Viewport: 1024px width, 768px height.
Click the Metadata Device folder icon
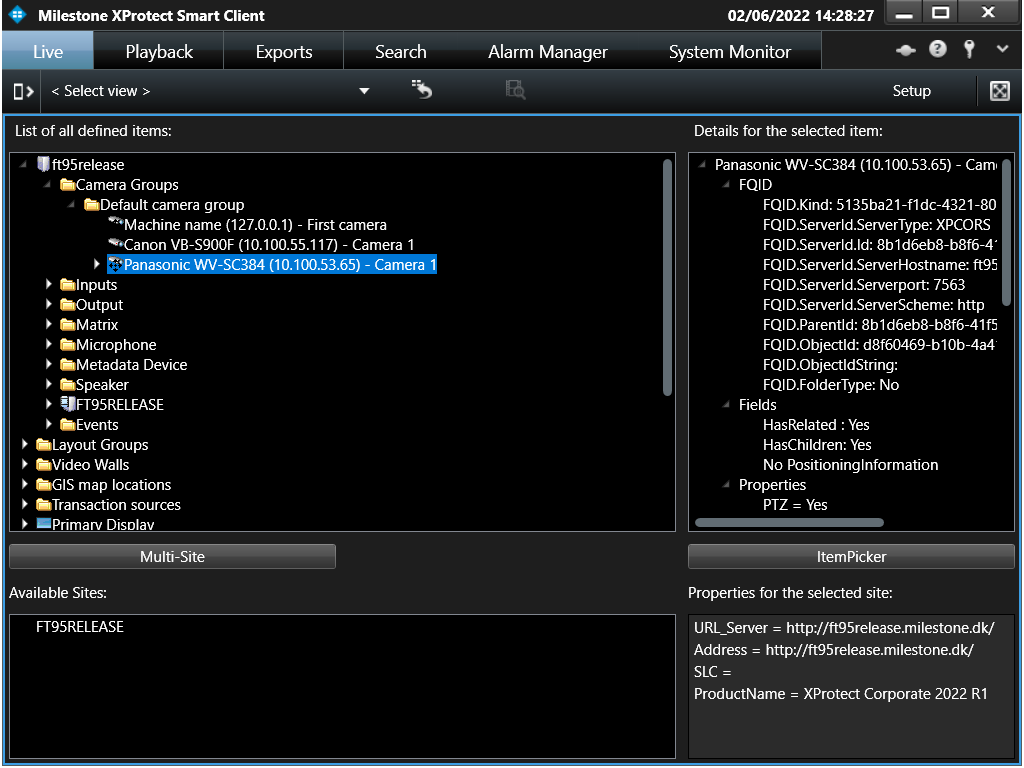(x=67, y=365)
